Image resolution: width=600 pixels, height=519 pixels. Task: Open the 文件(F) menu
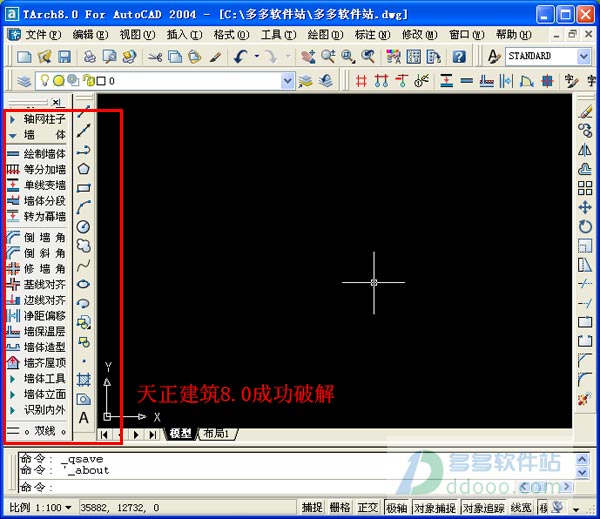[43, 35]
